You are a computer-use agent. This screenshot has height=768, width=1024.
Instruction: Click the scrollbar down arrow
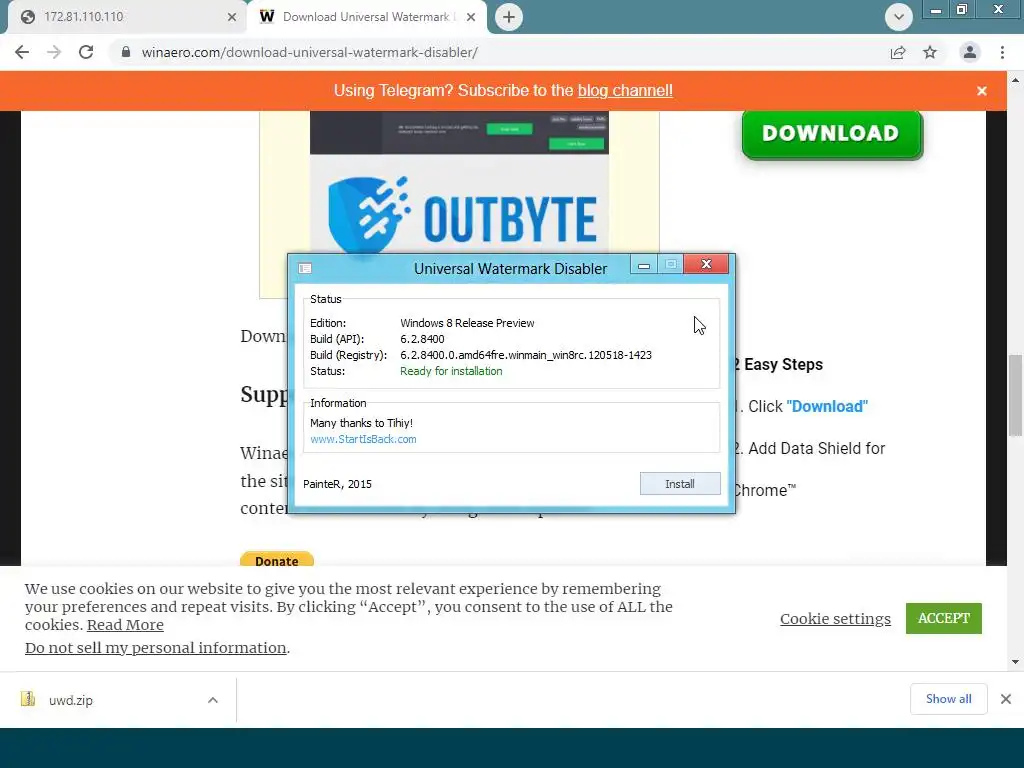[1015, 662]
